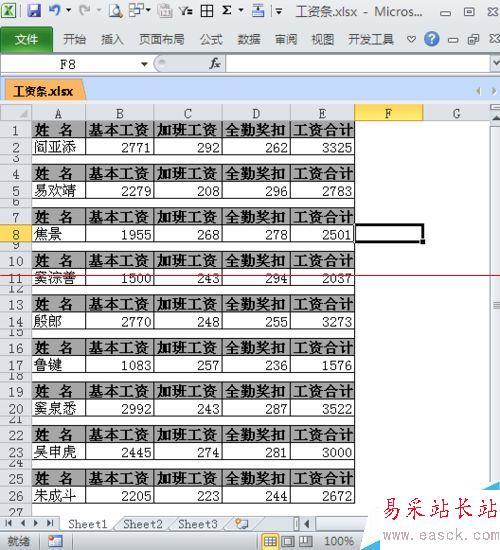Select column A header
This screenshot has height=550, width=500.
tap(58, 113)
